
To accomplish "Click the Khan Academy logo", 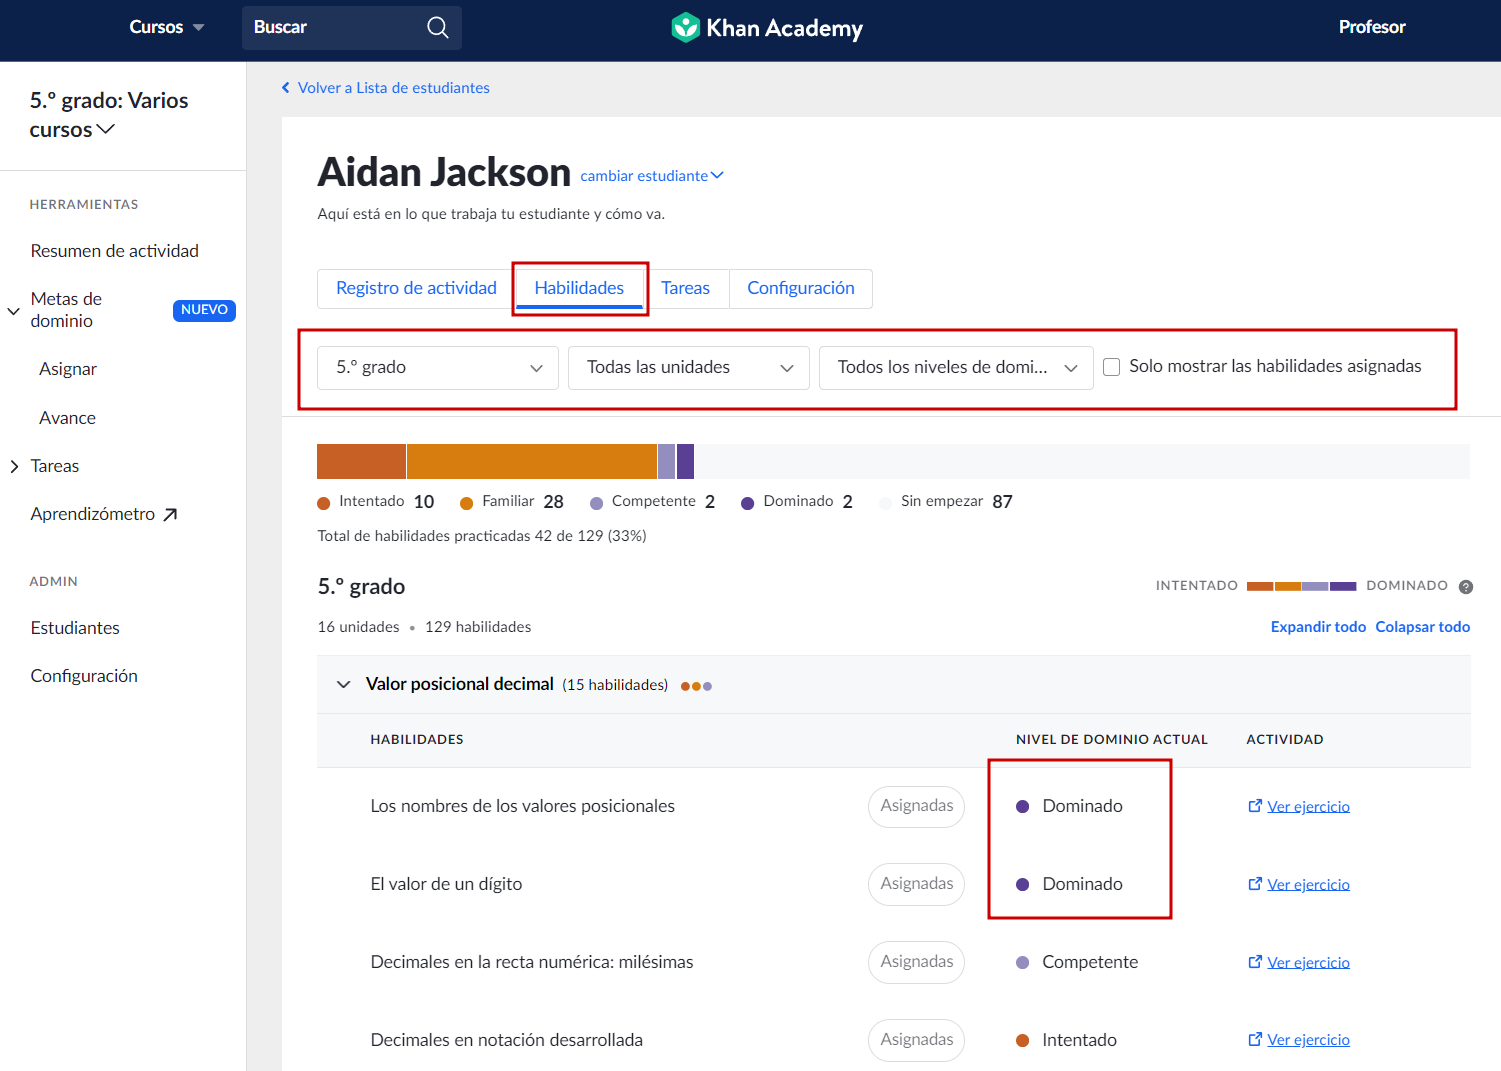I will pyautogui.click(x=767, y=27).
